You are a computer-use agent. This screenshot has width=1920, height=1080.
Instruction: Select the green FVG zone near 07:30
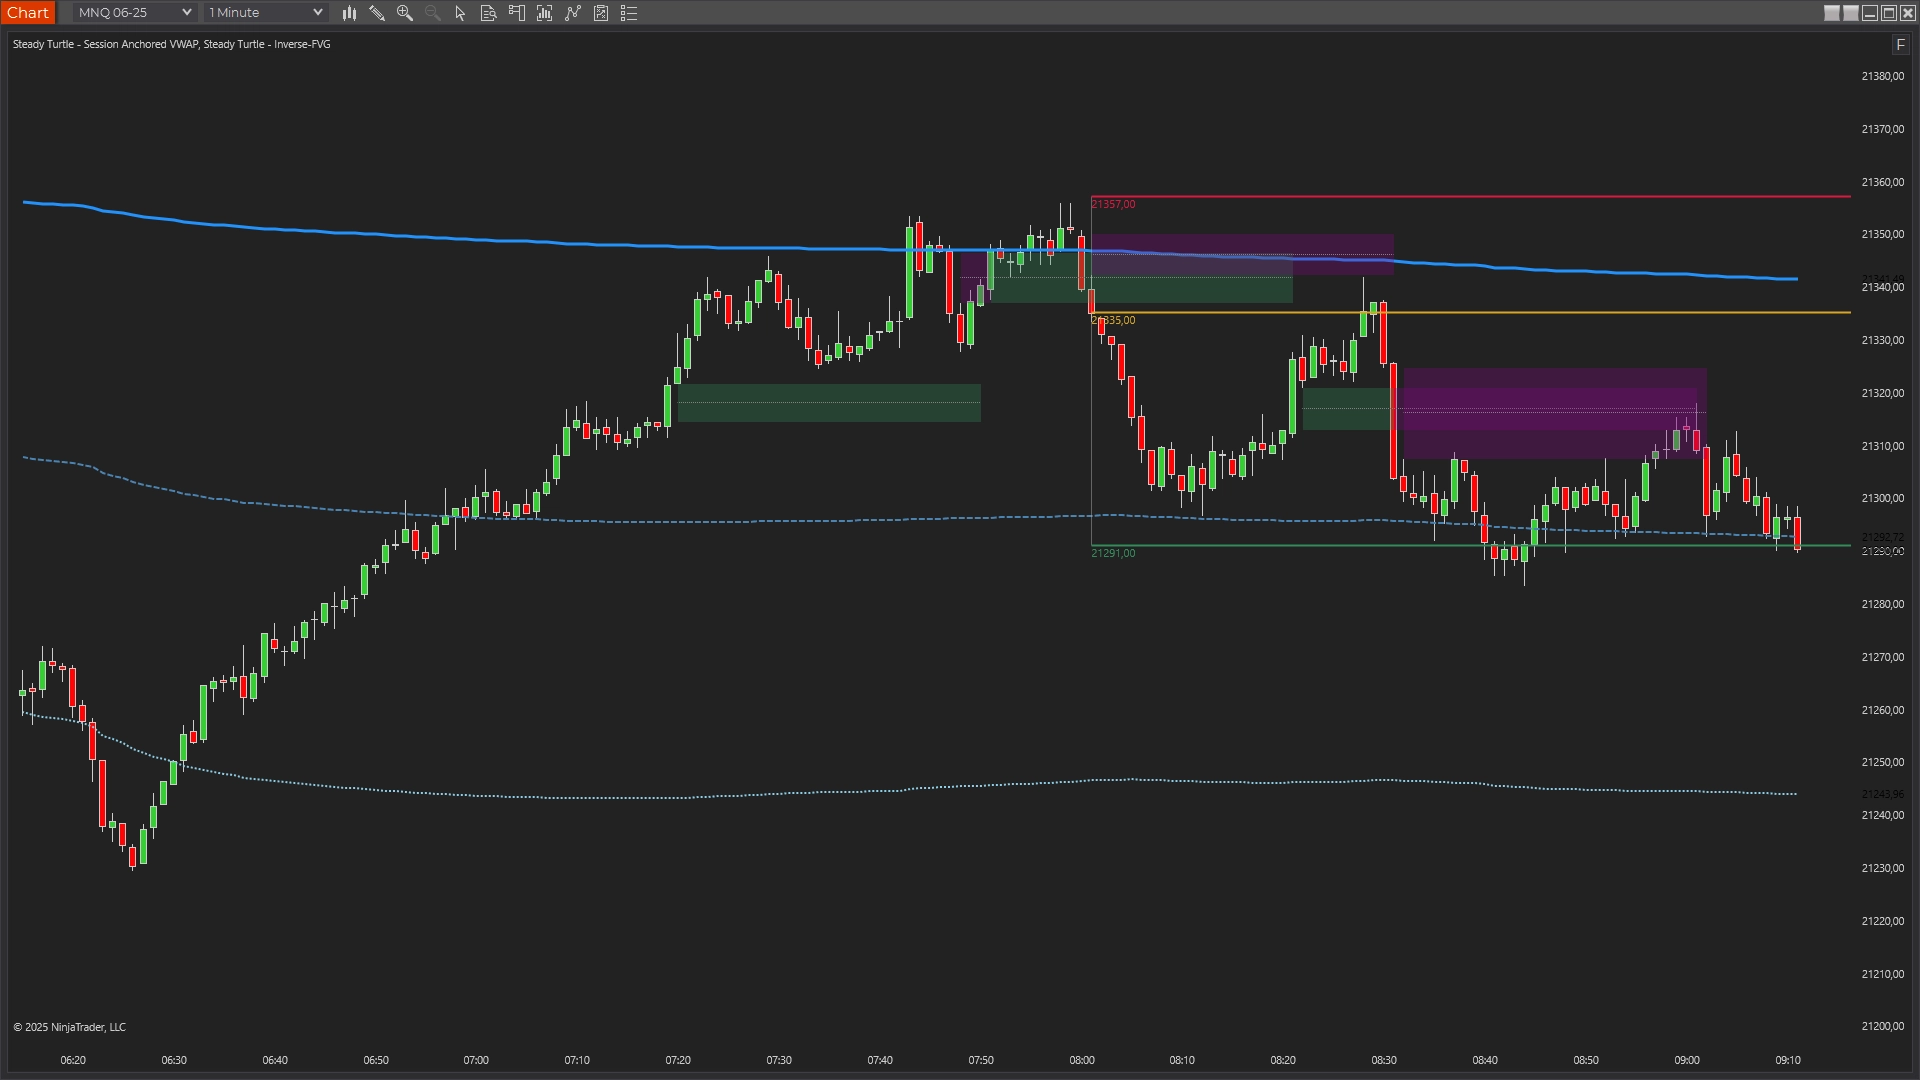coord(829,403)
